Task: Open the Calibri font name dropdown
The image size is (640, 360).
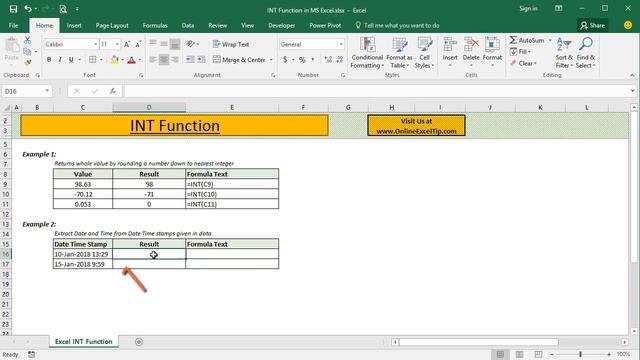Action: click(96, 44)
